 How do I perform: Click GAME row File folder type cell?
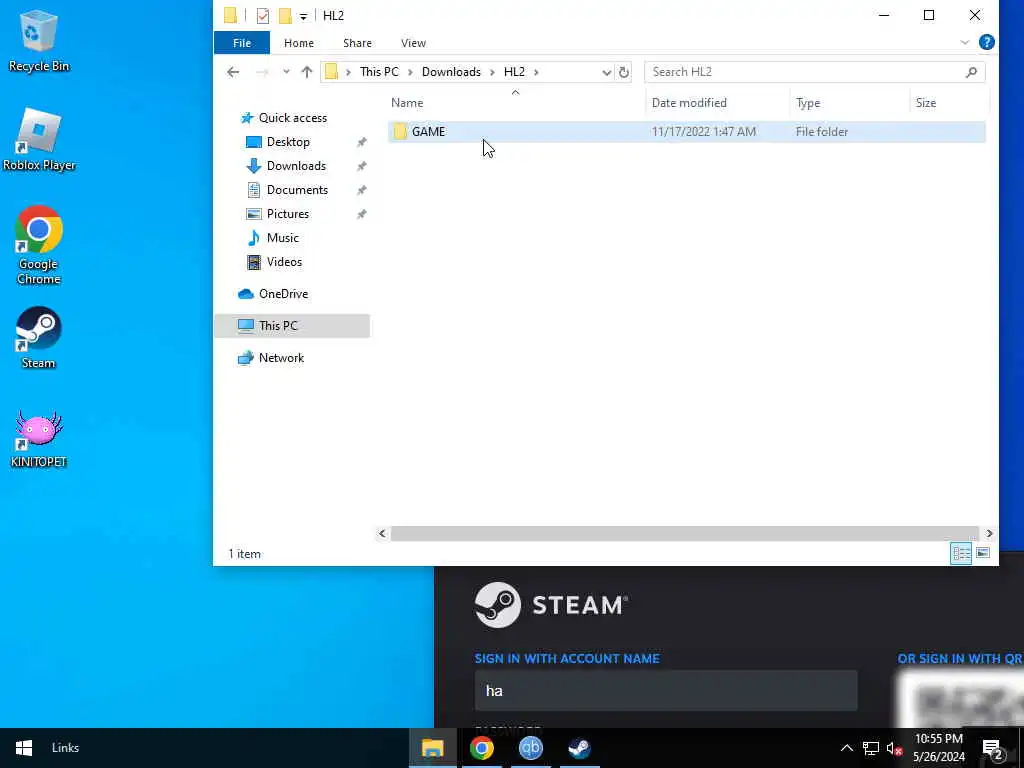coord(822,132)
